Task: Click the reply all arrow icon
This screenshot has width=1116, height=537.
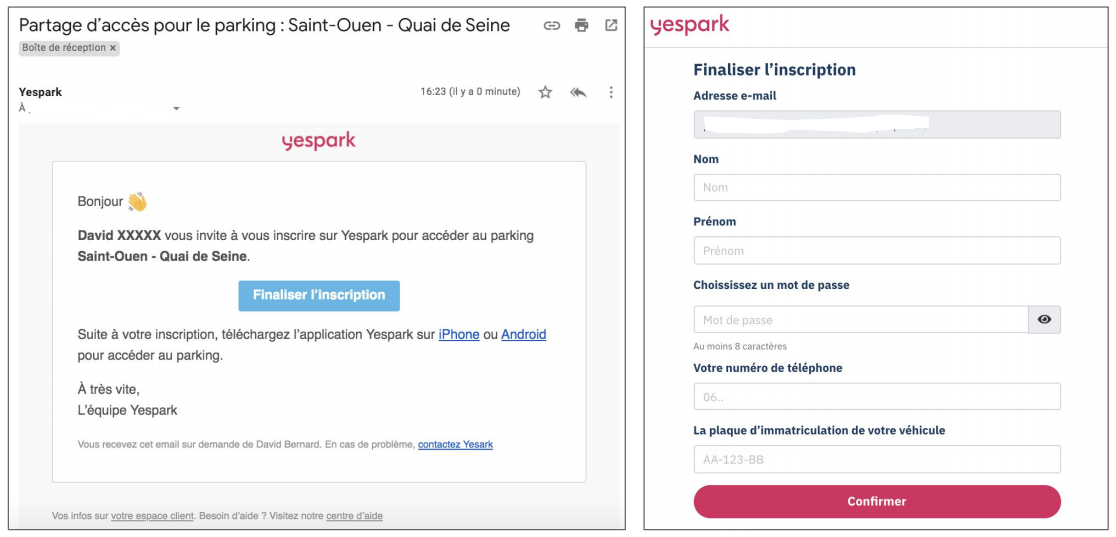Action: [578, 92]
